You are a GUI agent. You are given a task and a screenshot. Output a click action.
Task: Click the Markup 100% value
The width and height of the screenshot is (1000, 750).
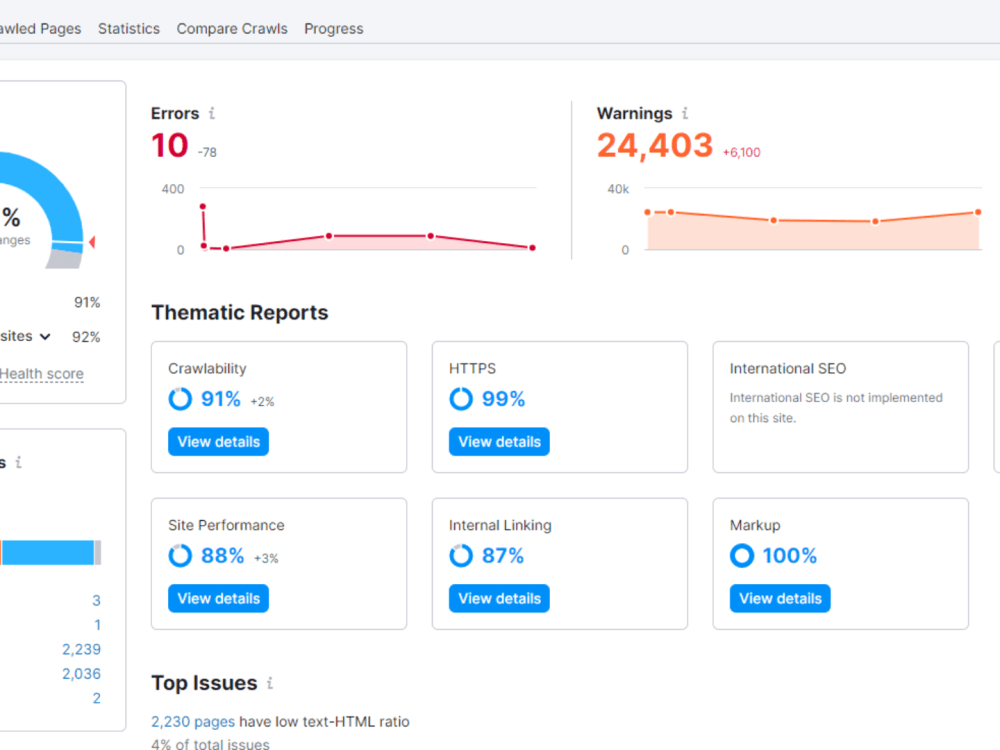pos(790,556)
